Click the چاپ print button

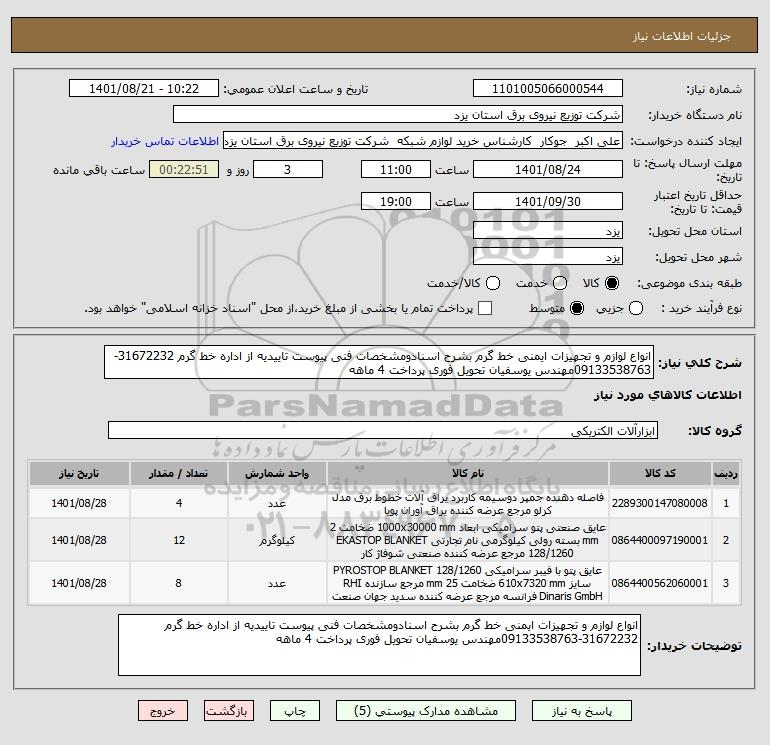click(295, 711)
